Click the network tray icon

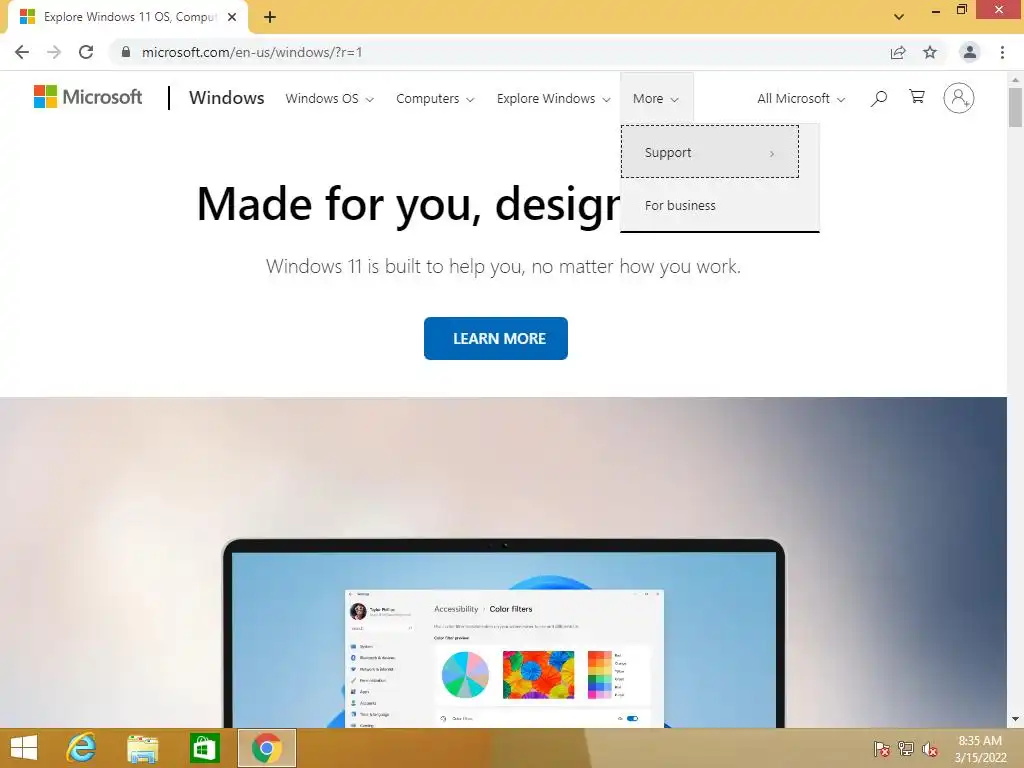(906, 749)
